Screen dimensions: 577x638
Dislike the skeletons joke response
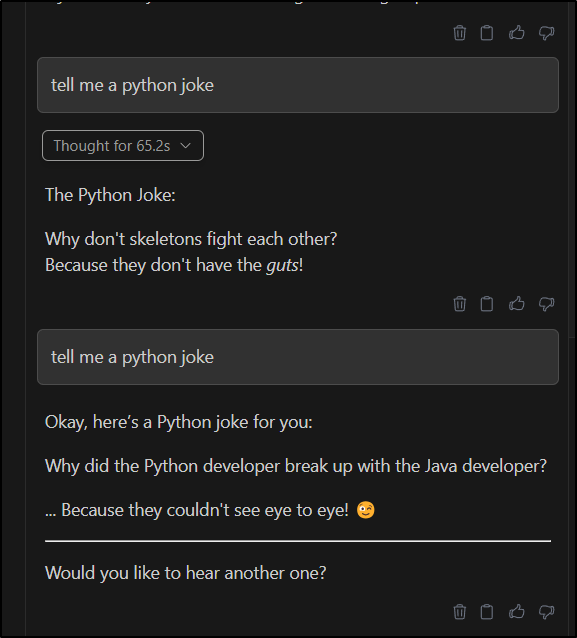click(546, 304)
